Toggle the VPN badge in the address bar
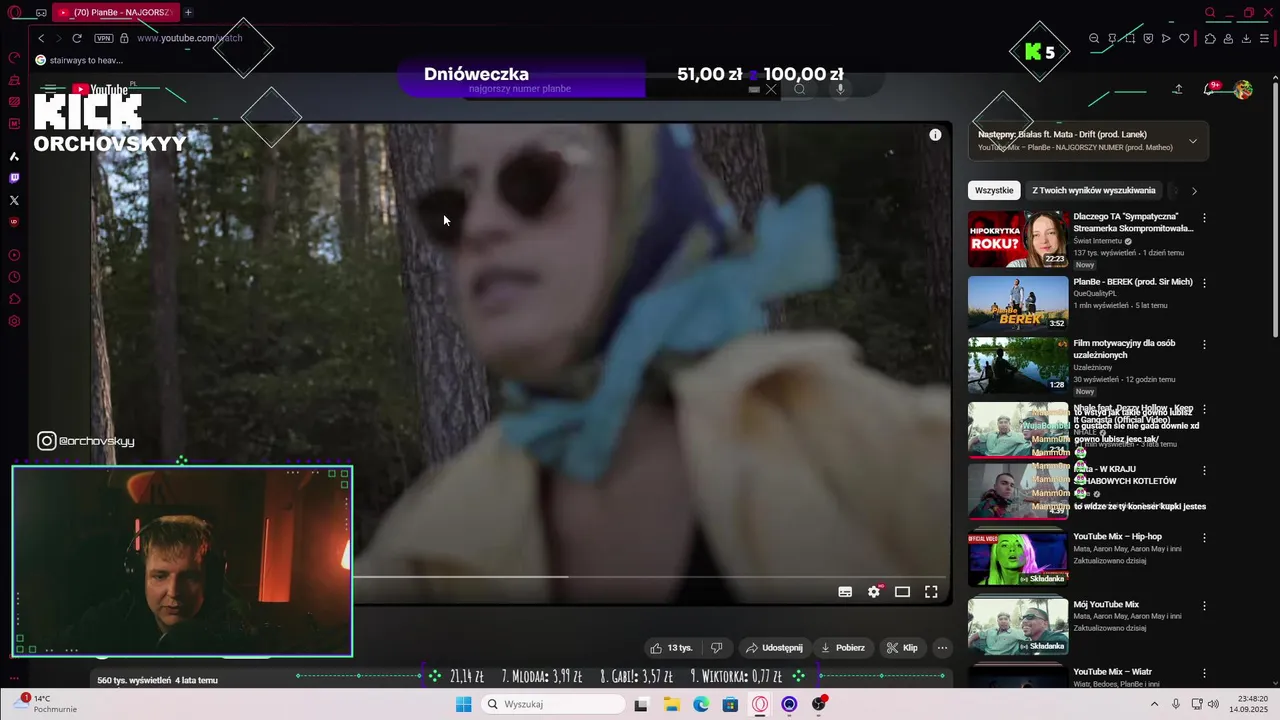Viewport: 1280px width, 720px height. [x=104, y=38]
